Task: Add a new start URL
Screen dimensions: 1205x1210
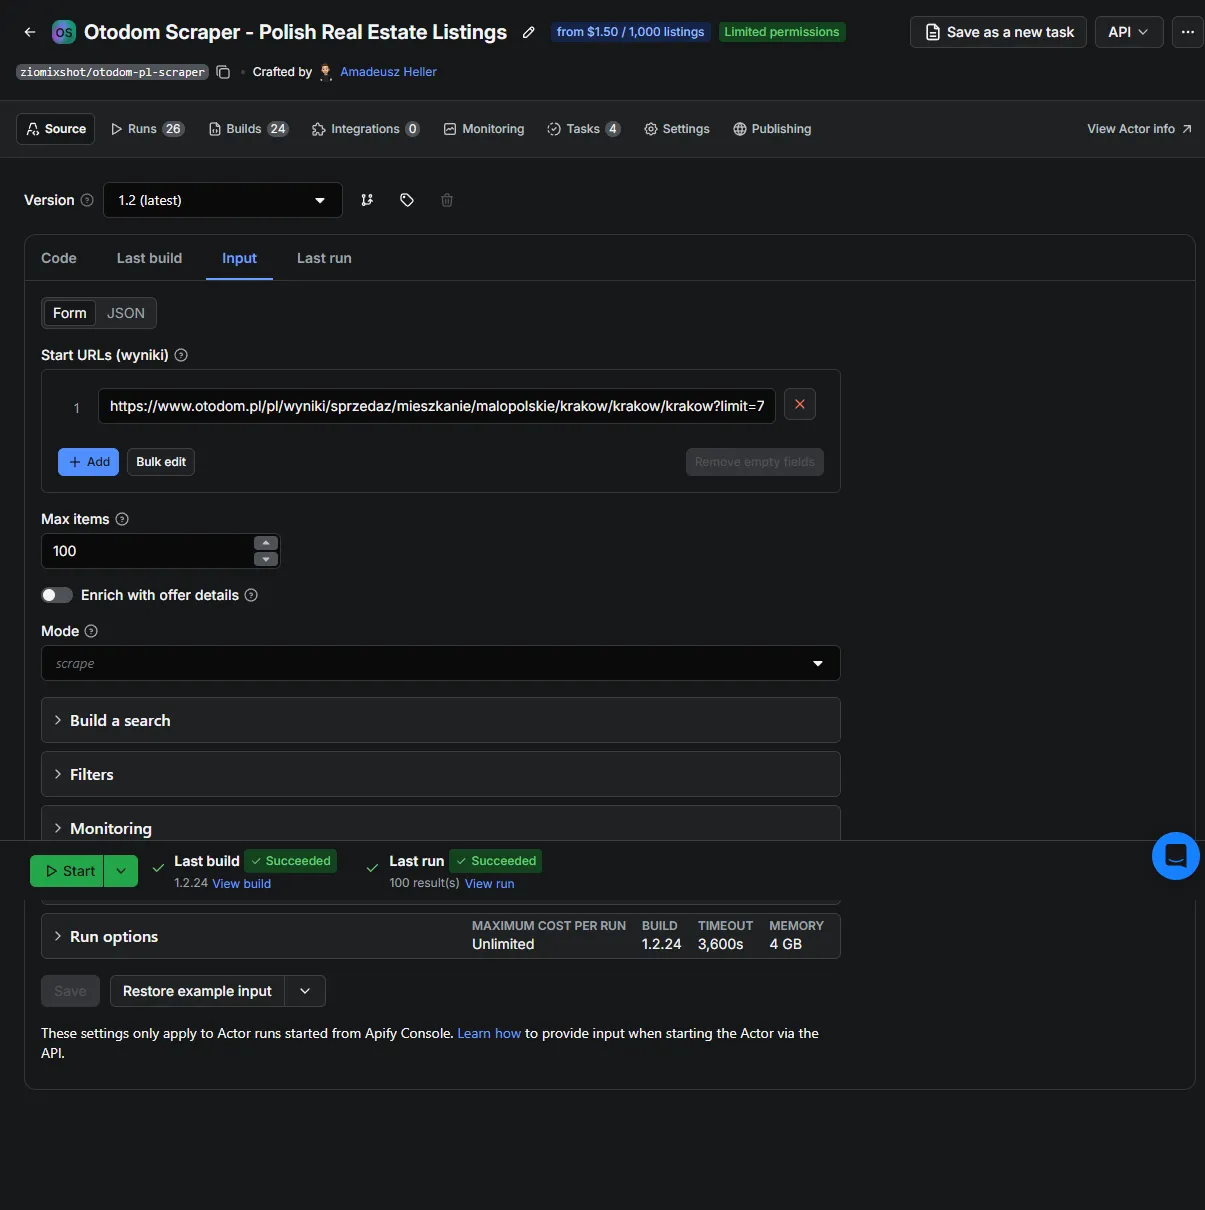Action: (88, 462)
